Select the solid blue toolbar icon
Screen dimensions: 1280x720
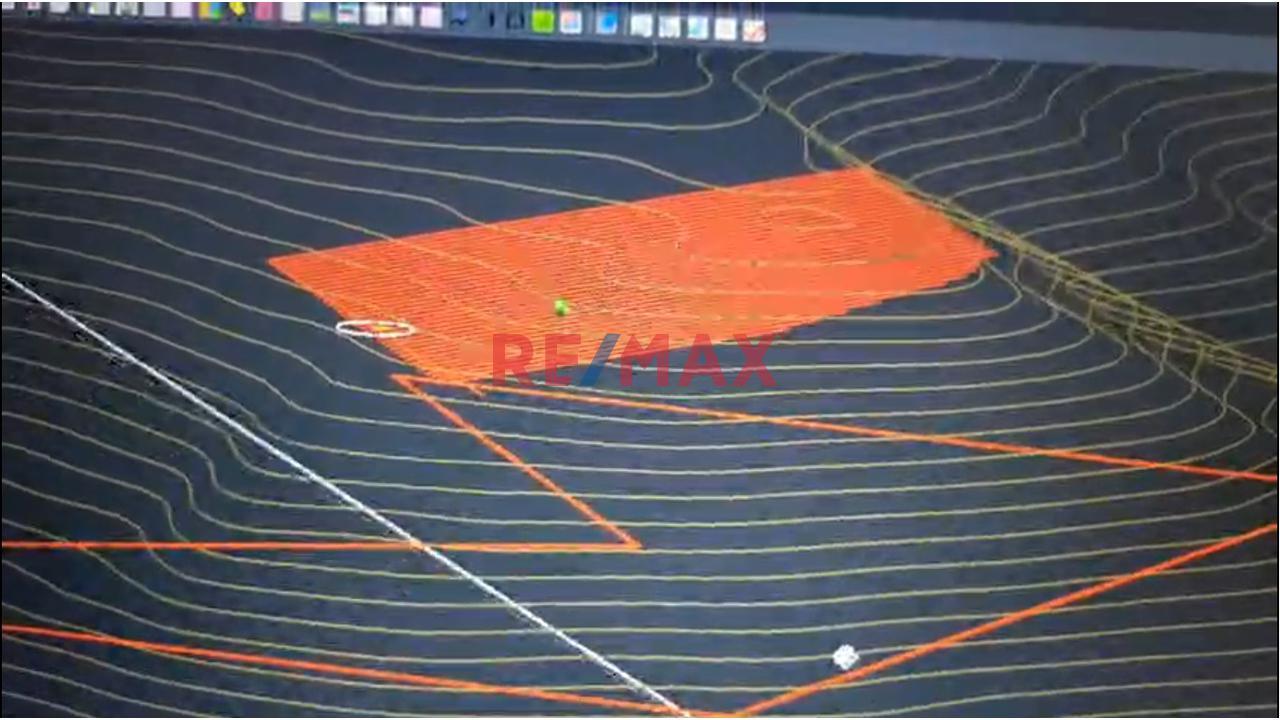click(x=606, y=22)
